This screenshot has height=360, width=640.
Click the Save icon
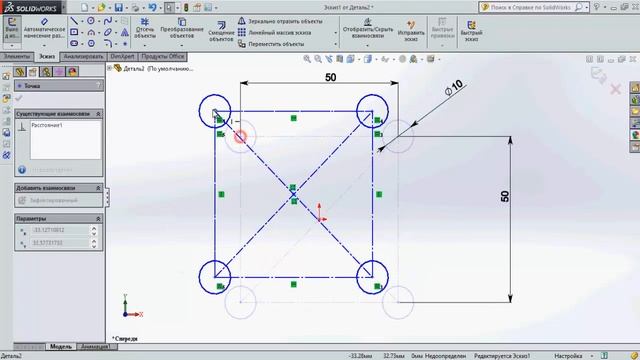coord(118,7)
